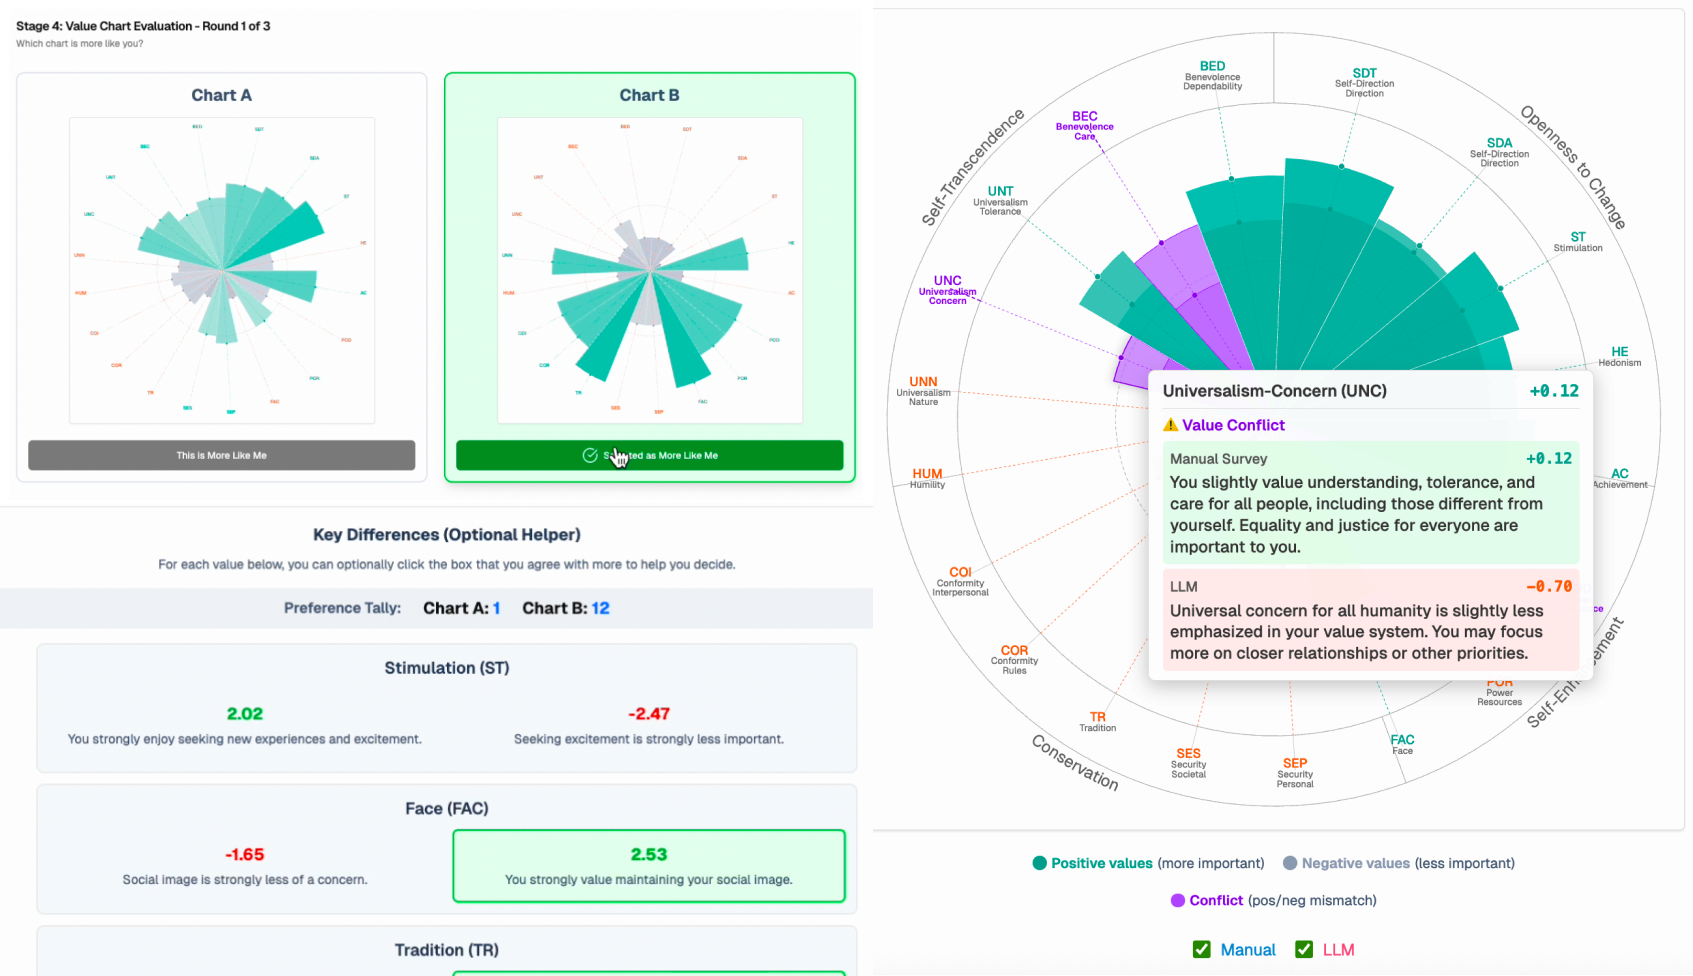Toggle the Manual checkbox
This screenshot has width=1693, height=976.
click(x=1202, y=949)
